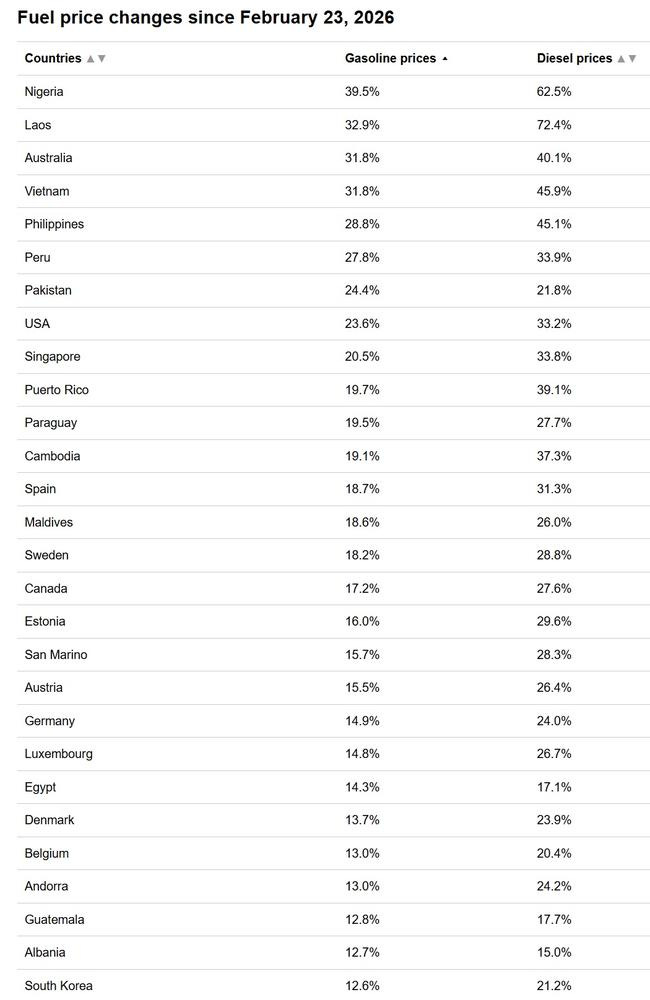Select the South Korea row
This screenshot has width=650, height=1000.
58,985
